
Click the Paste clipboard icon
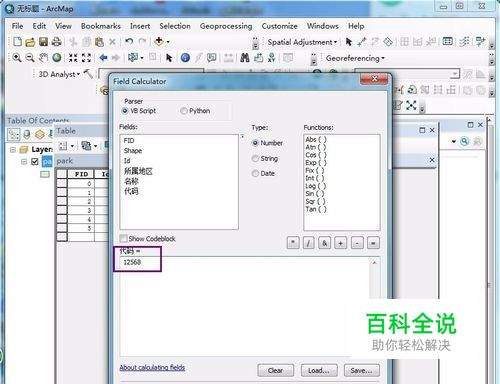(99, 42)
